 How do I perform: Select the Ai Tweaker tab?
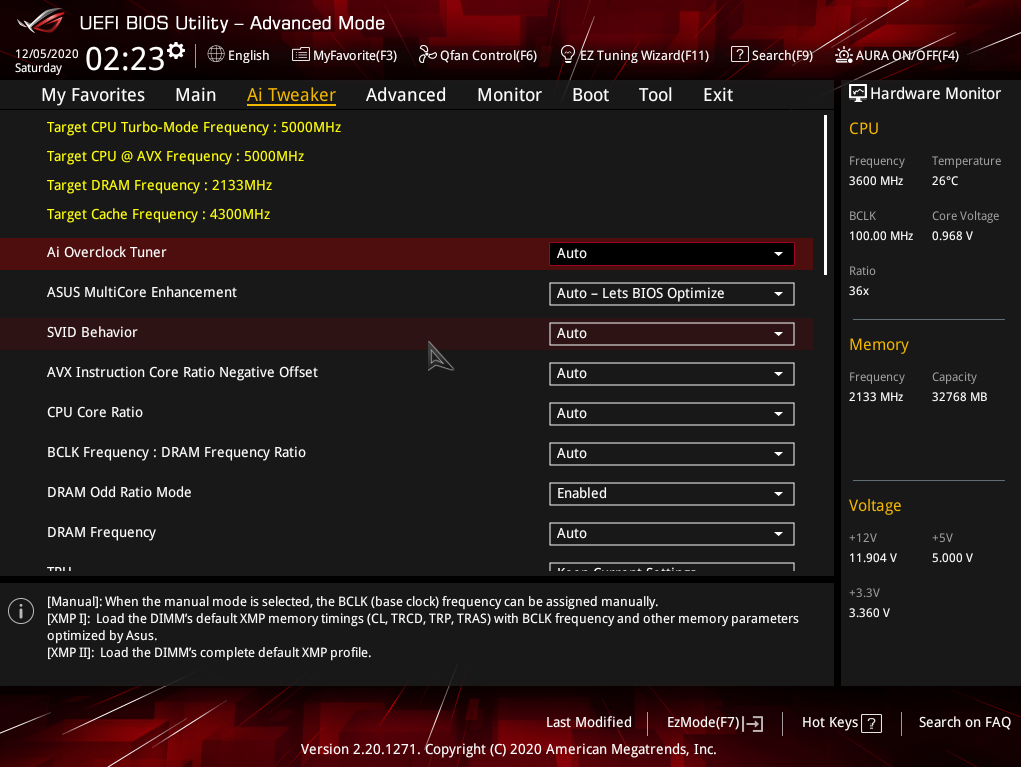[291, 95]
